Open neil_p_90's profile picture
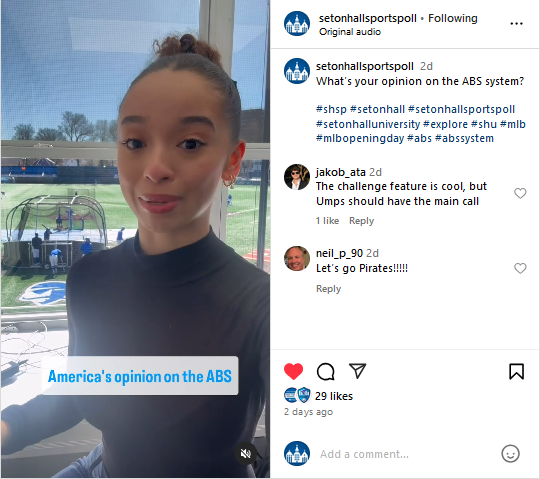540x479 pixels. (x=297, y=259)
